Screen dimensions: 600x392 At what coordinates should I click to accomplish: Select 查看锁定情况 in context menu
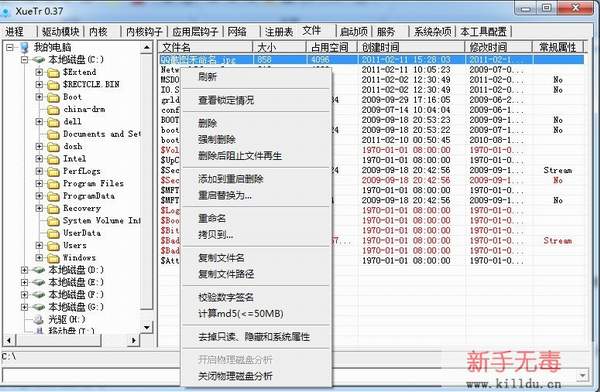click(x=256, y=100)
